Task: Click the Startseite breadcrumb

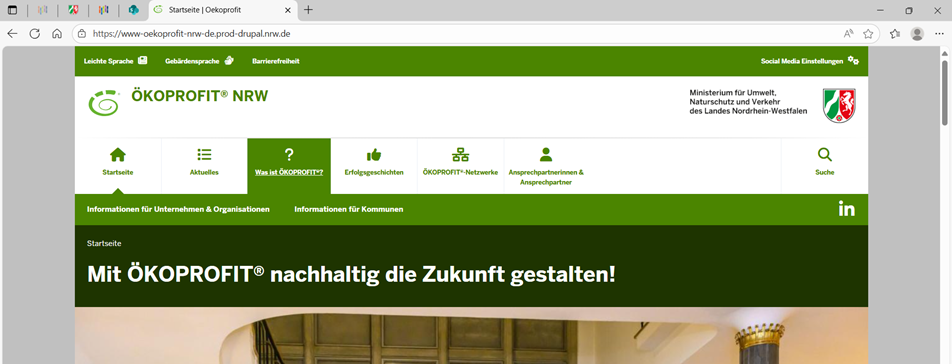Action: [x=104, y=243]
